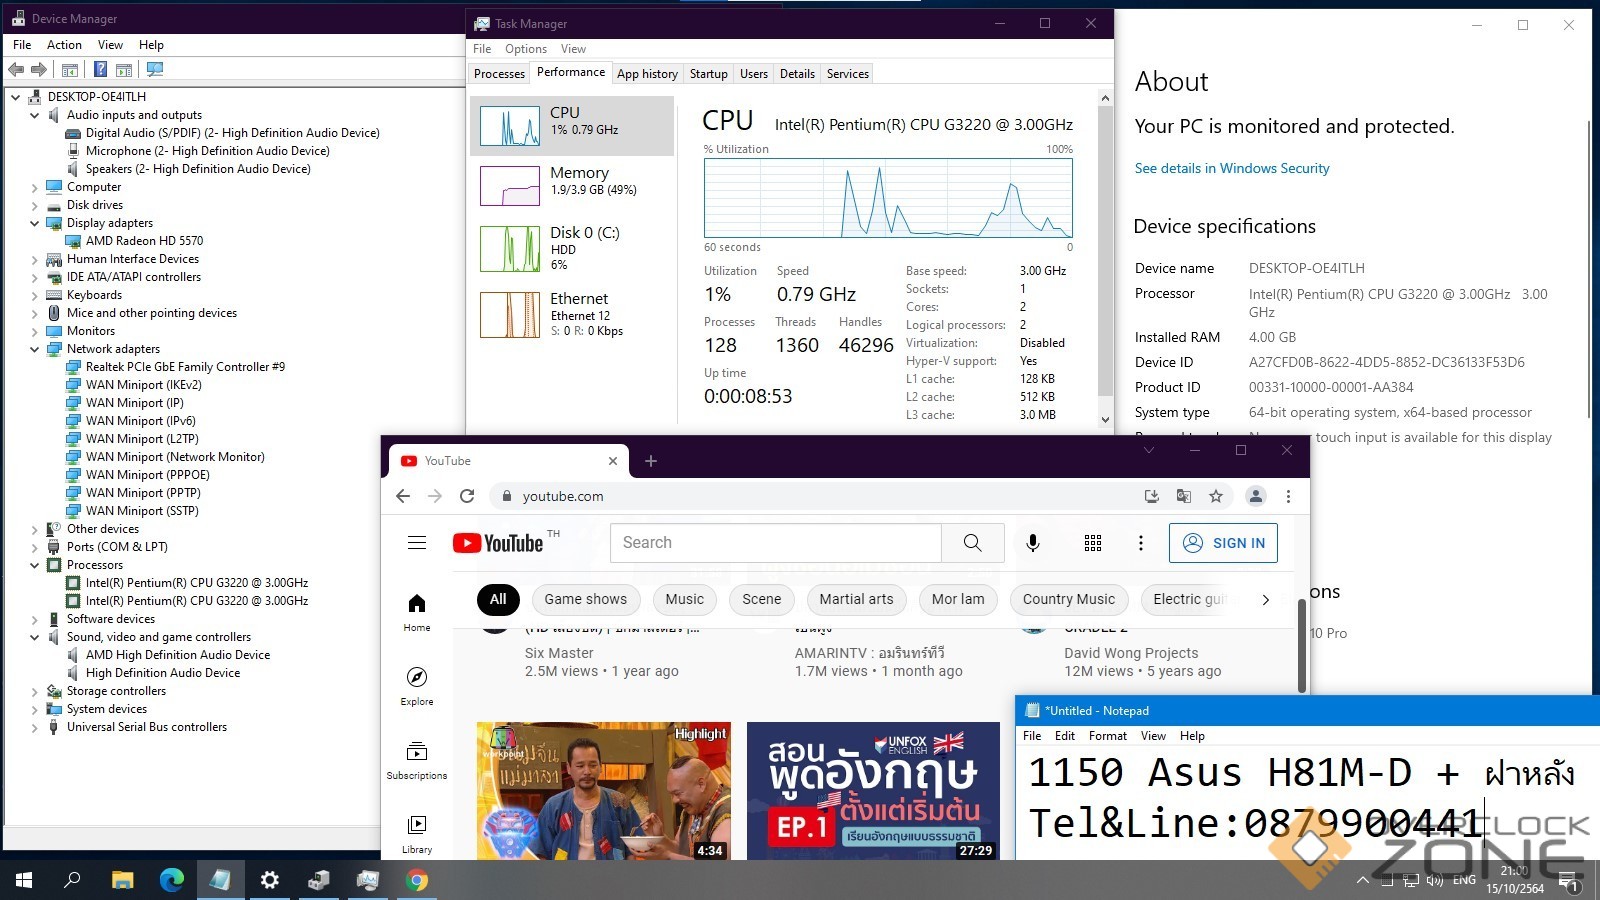Expand the Disk drives tree node
This screenshot has height=900, width=1600.
(x=35, y=205)
